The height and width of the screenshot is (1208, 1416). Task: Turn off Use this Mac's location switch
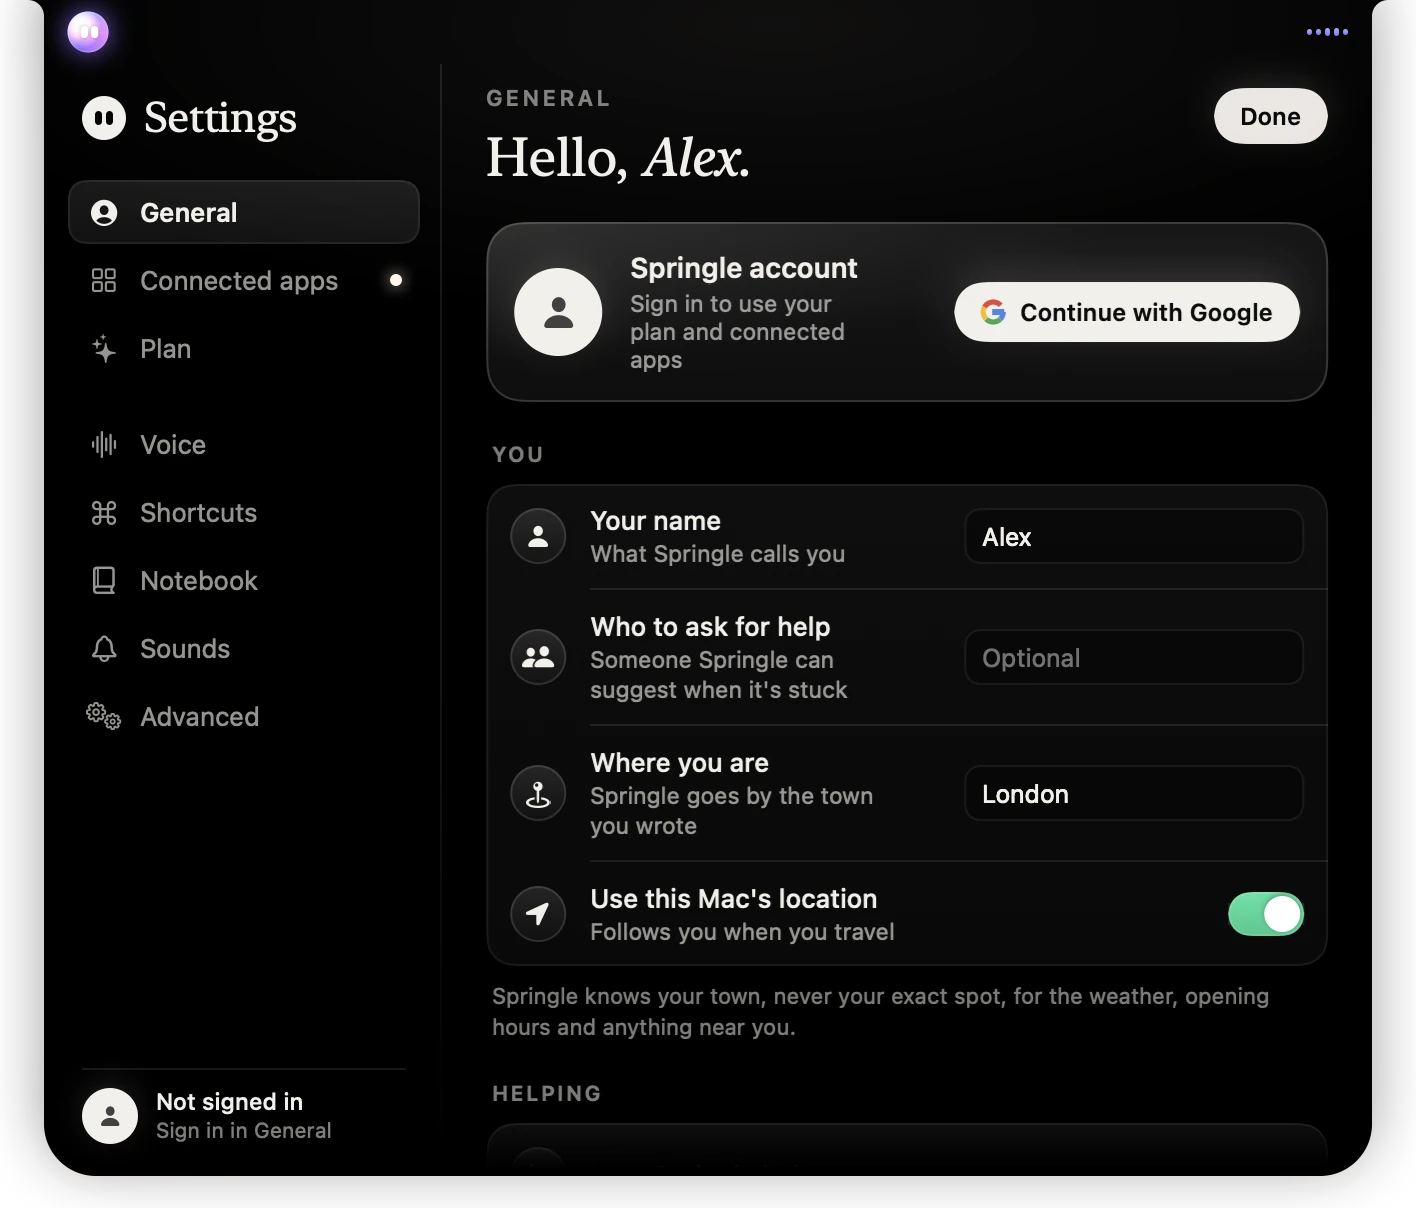(1266, 914)
